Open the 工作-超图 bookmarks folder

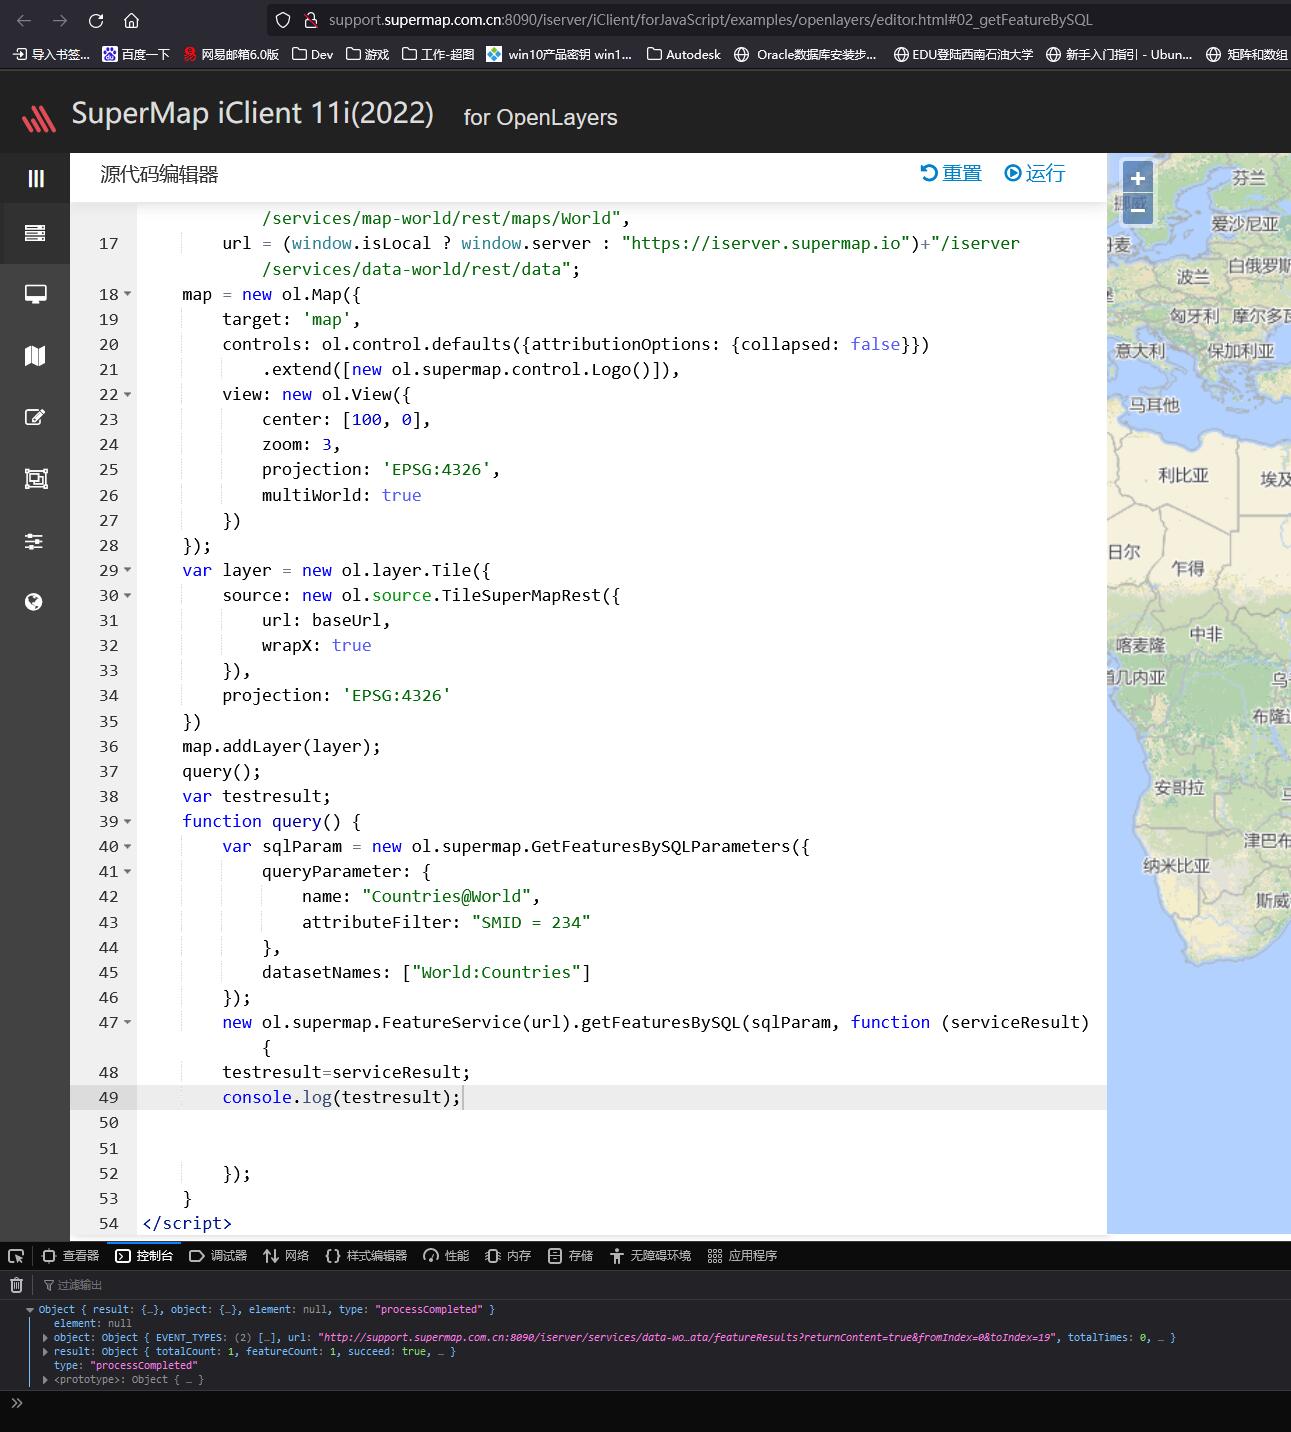tap(438, 54)
